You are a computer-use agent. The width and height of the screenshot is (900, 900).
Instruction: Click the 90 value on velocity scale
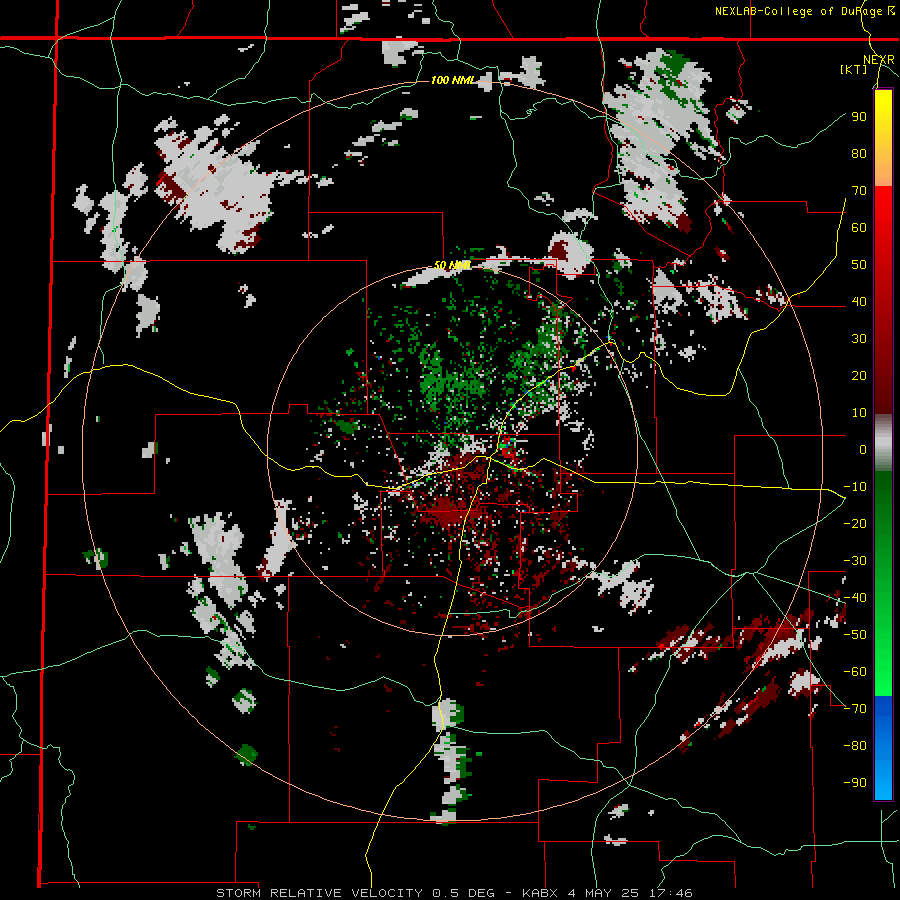tap(859, 117)
